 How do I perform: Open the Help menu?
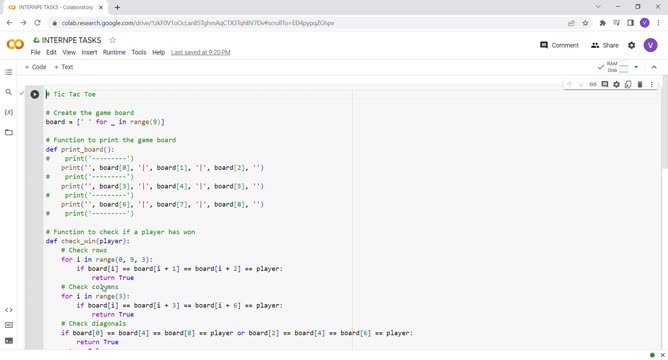(158, 52)
